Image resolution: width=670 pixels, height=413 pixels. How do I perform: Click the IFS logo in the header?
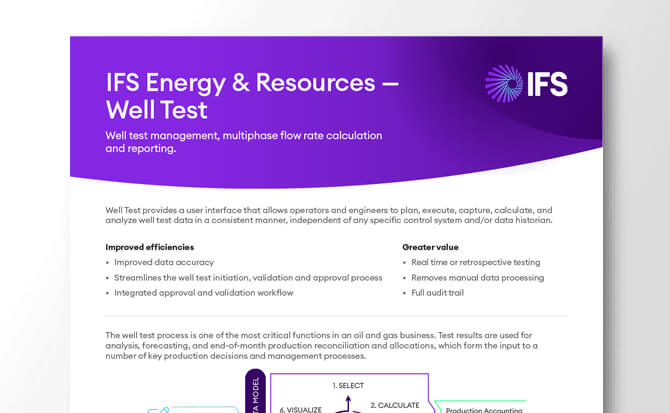(526, 84)
